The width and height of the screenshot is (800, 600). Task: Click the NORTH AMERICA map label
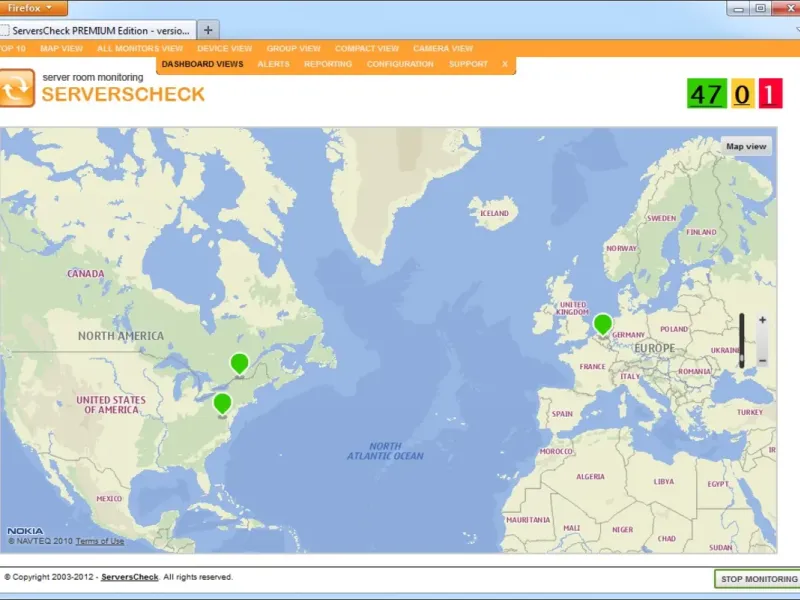click(x=121, y=336)
